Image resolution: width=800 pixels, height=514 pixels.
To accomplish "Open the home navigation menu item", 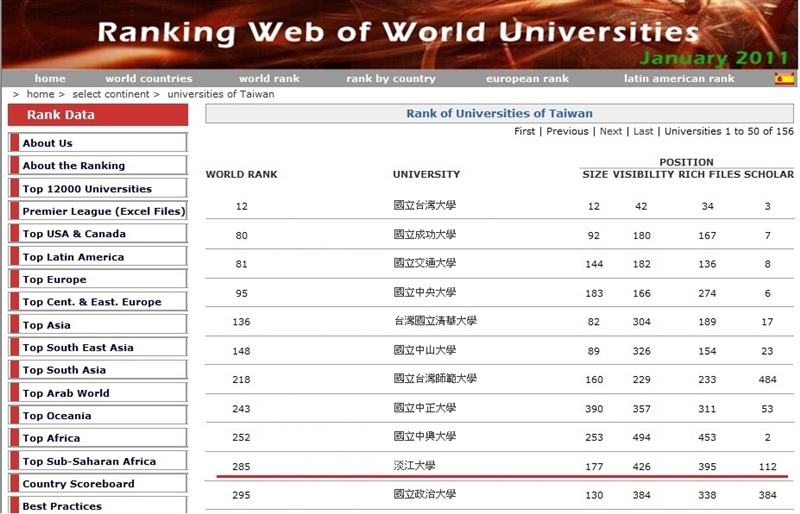I will tap(50, 79).
